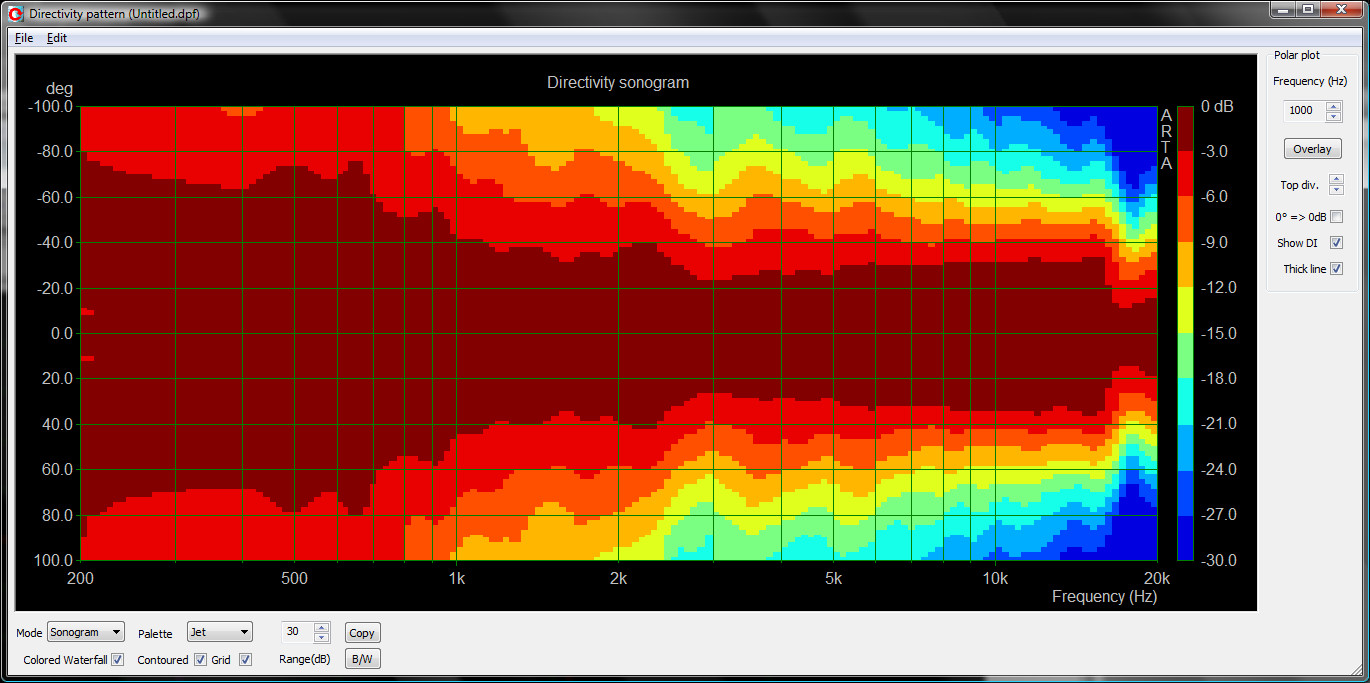Click the Top div. up arrow
Screen dimensions: 1370x683
pos(1336,180)
